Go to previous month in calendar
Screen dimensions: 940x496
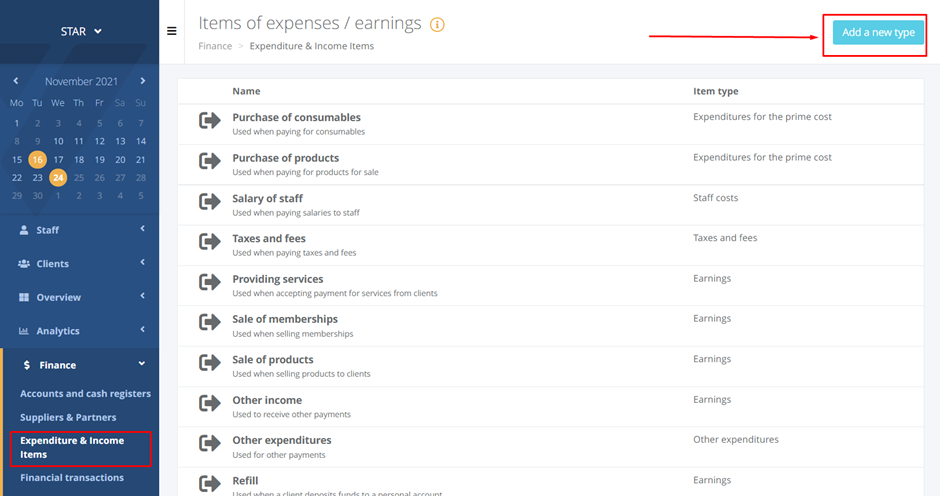point(16,81)
